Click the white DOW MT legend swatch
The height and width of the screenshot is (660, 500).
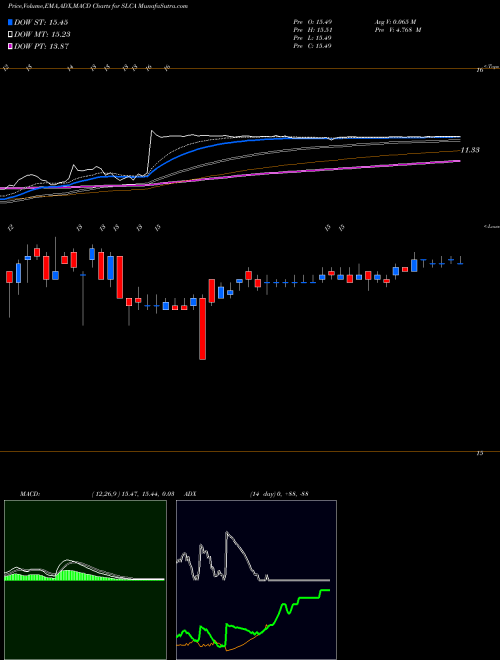pyautogui.click(x=11, y=35)
